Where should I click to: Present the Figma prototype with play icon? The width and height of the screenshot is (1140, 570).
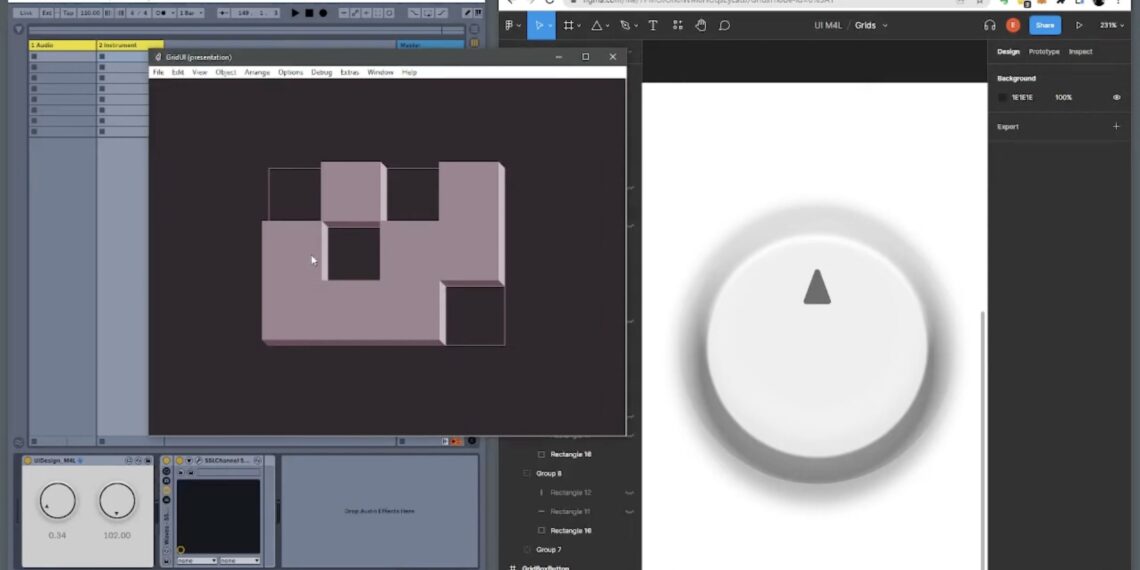[x=1079, y=25]
